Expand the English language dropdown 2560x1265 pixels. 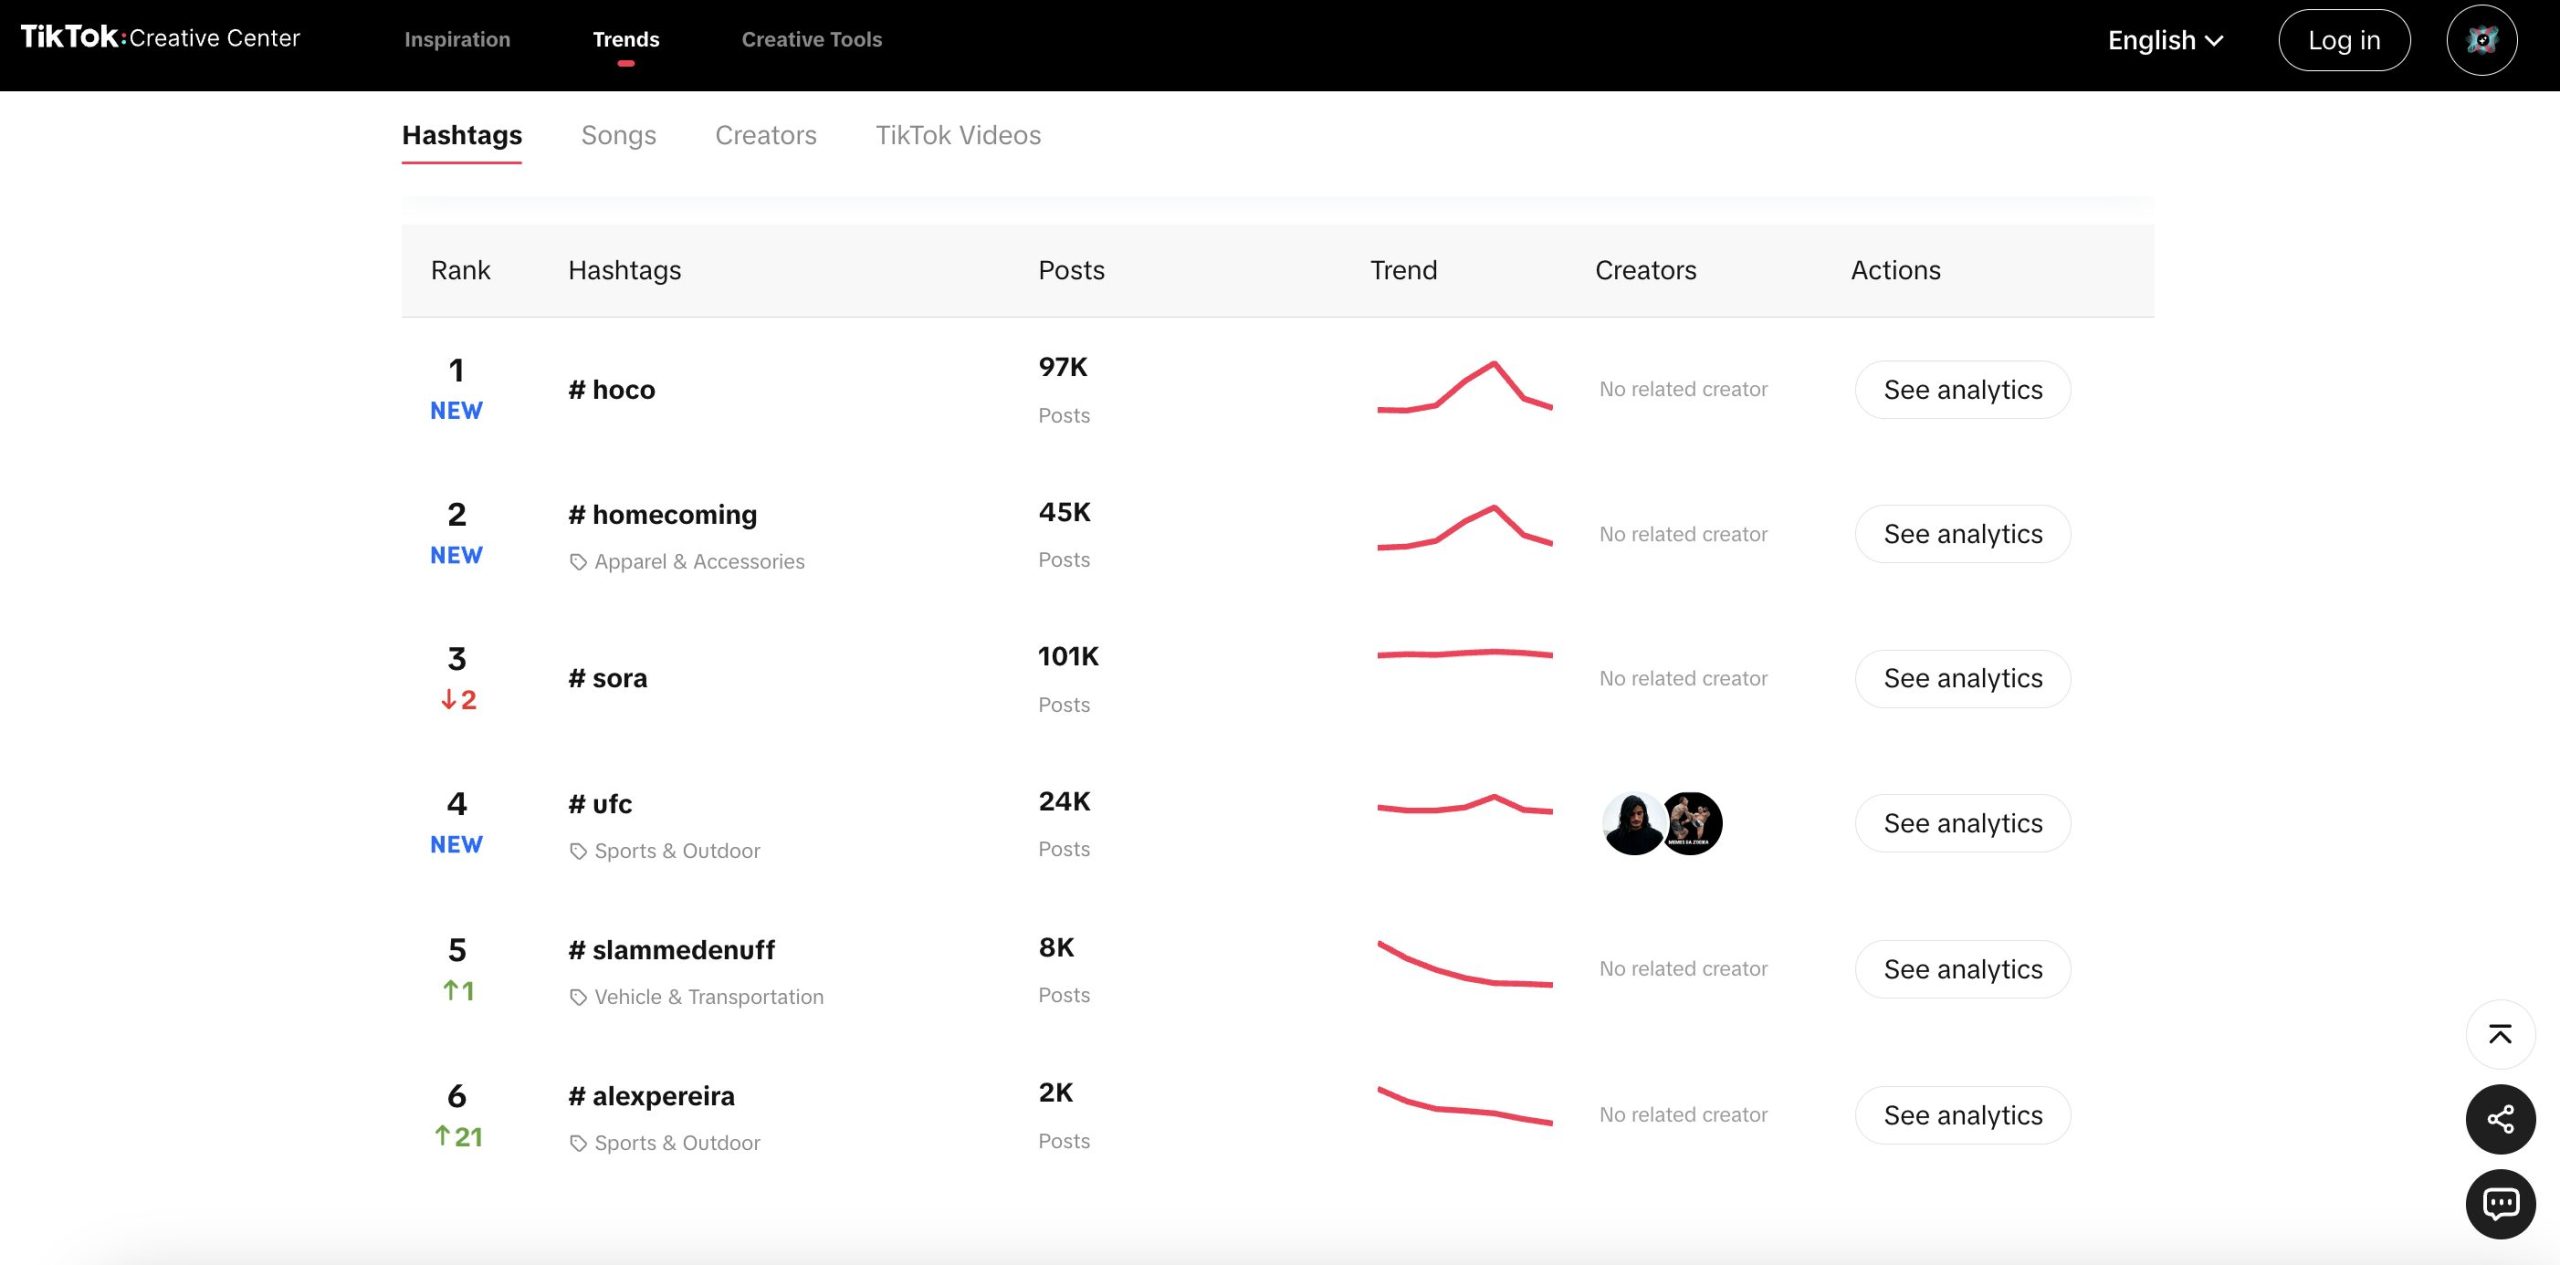click(2165, 40)
